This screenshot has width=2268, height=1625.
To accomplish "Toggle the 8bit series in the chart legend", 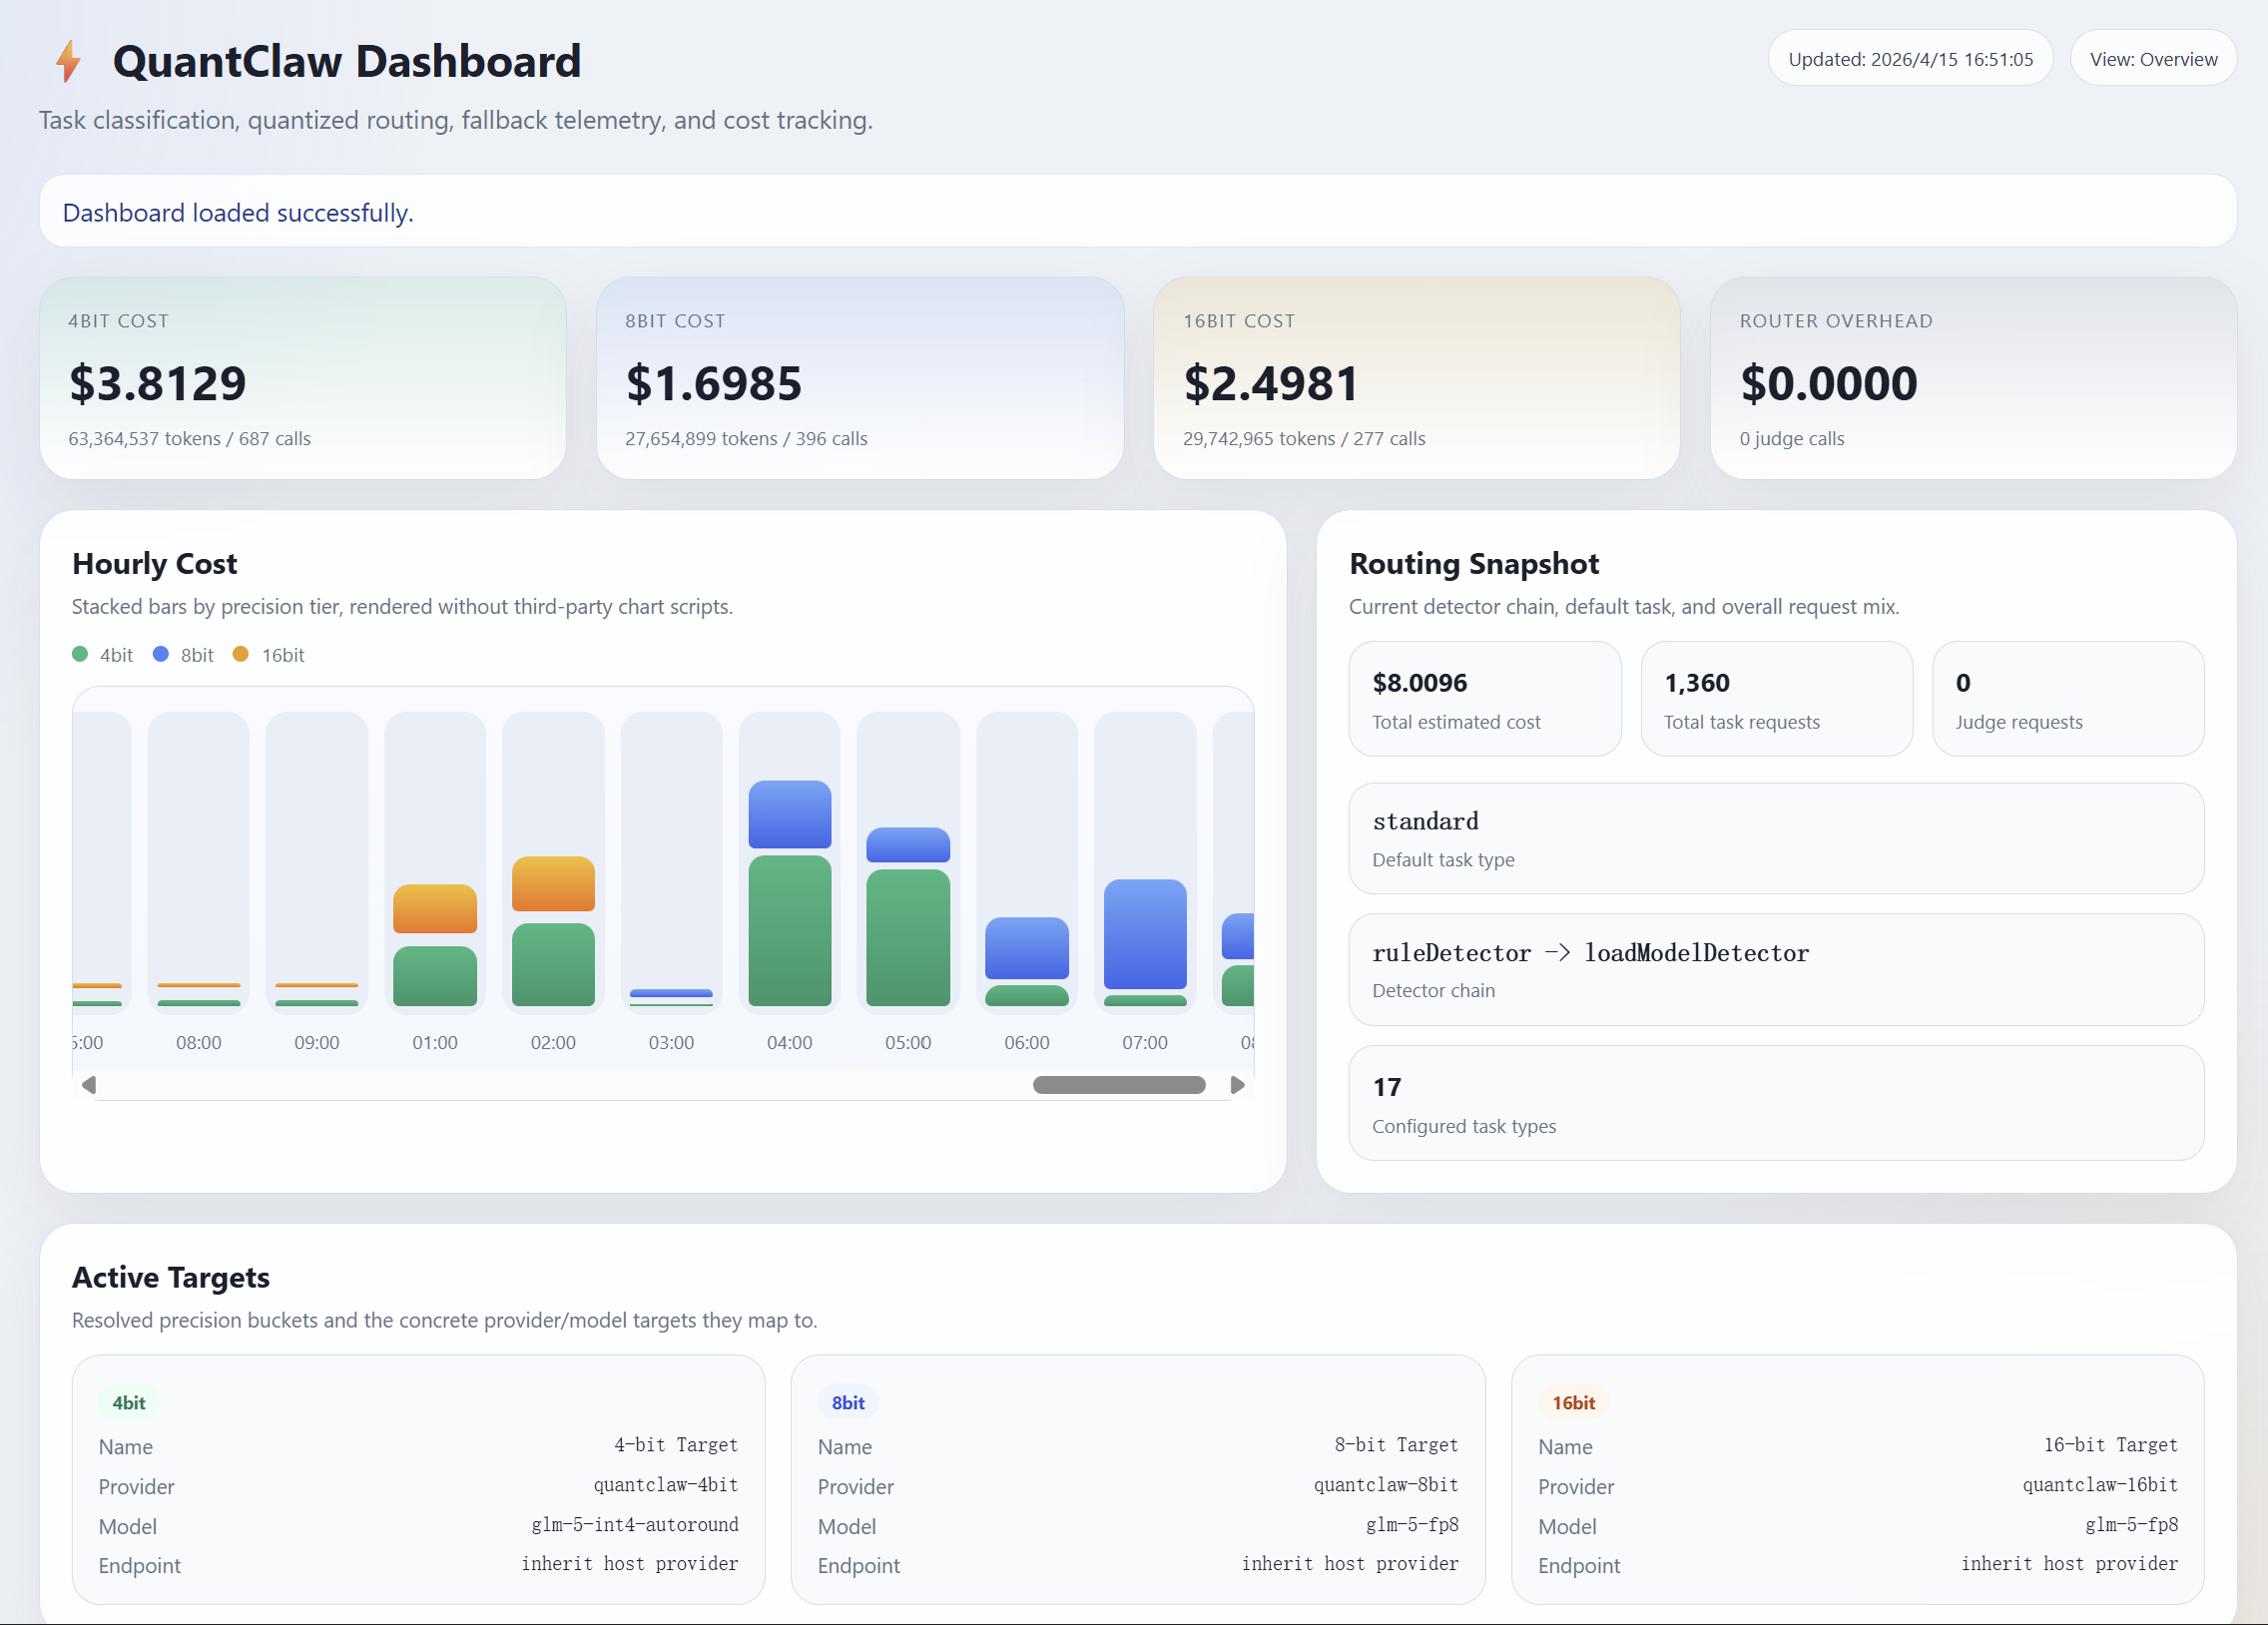I will tap(183, 654).
